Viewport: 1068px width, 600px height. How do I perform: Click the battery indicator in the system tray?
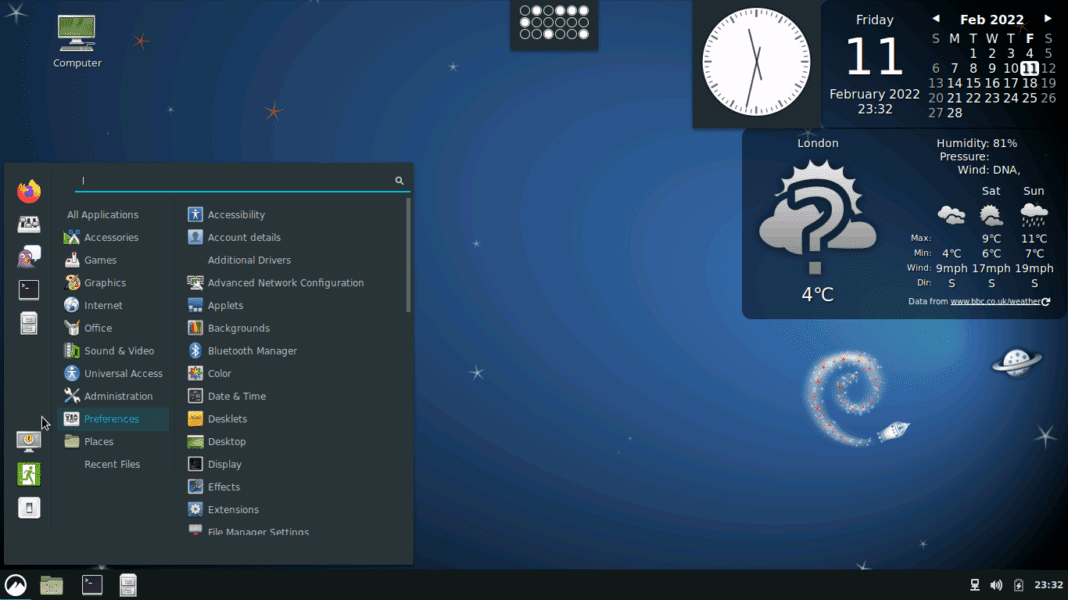coord(1019,584)
